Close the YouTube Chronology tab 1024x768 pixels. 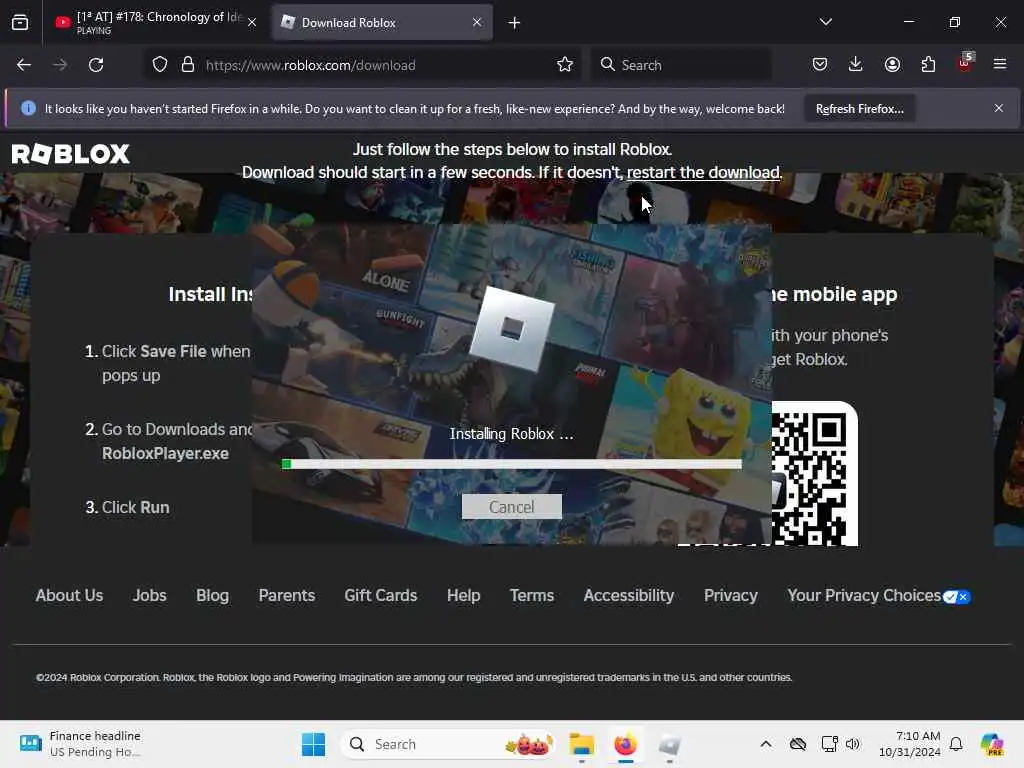[252, 22]
